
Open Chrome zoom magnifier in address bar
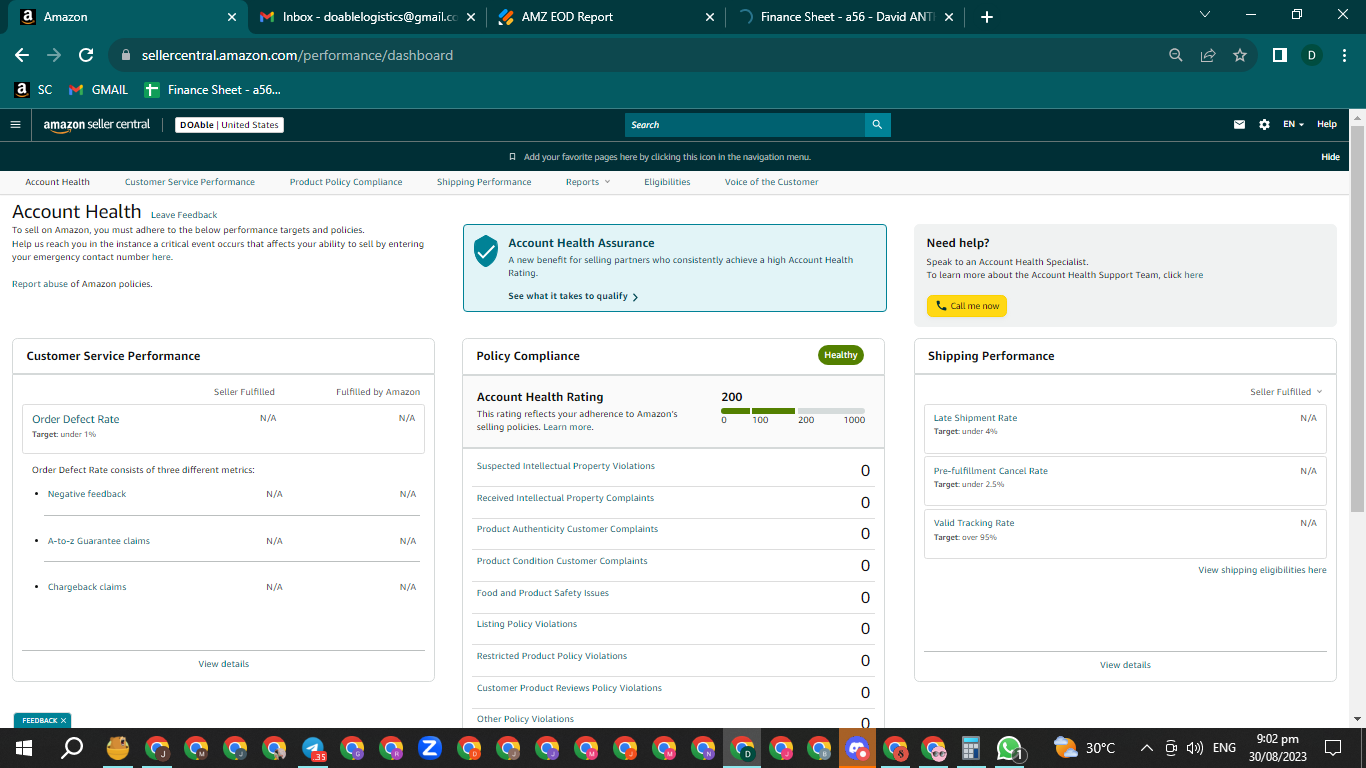(1176, 55)
